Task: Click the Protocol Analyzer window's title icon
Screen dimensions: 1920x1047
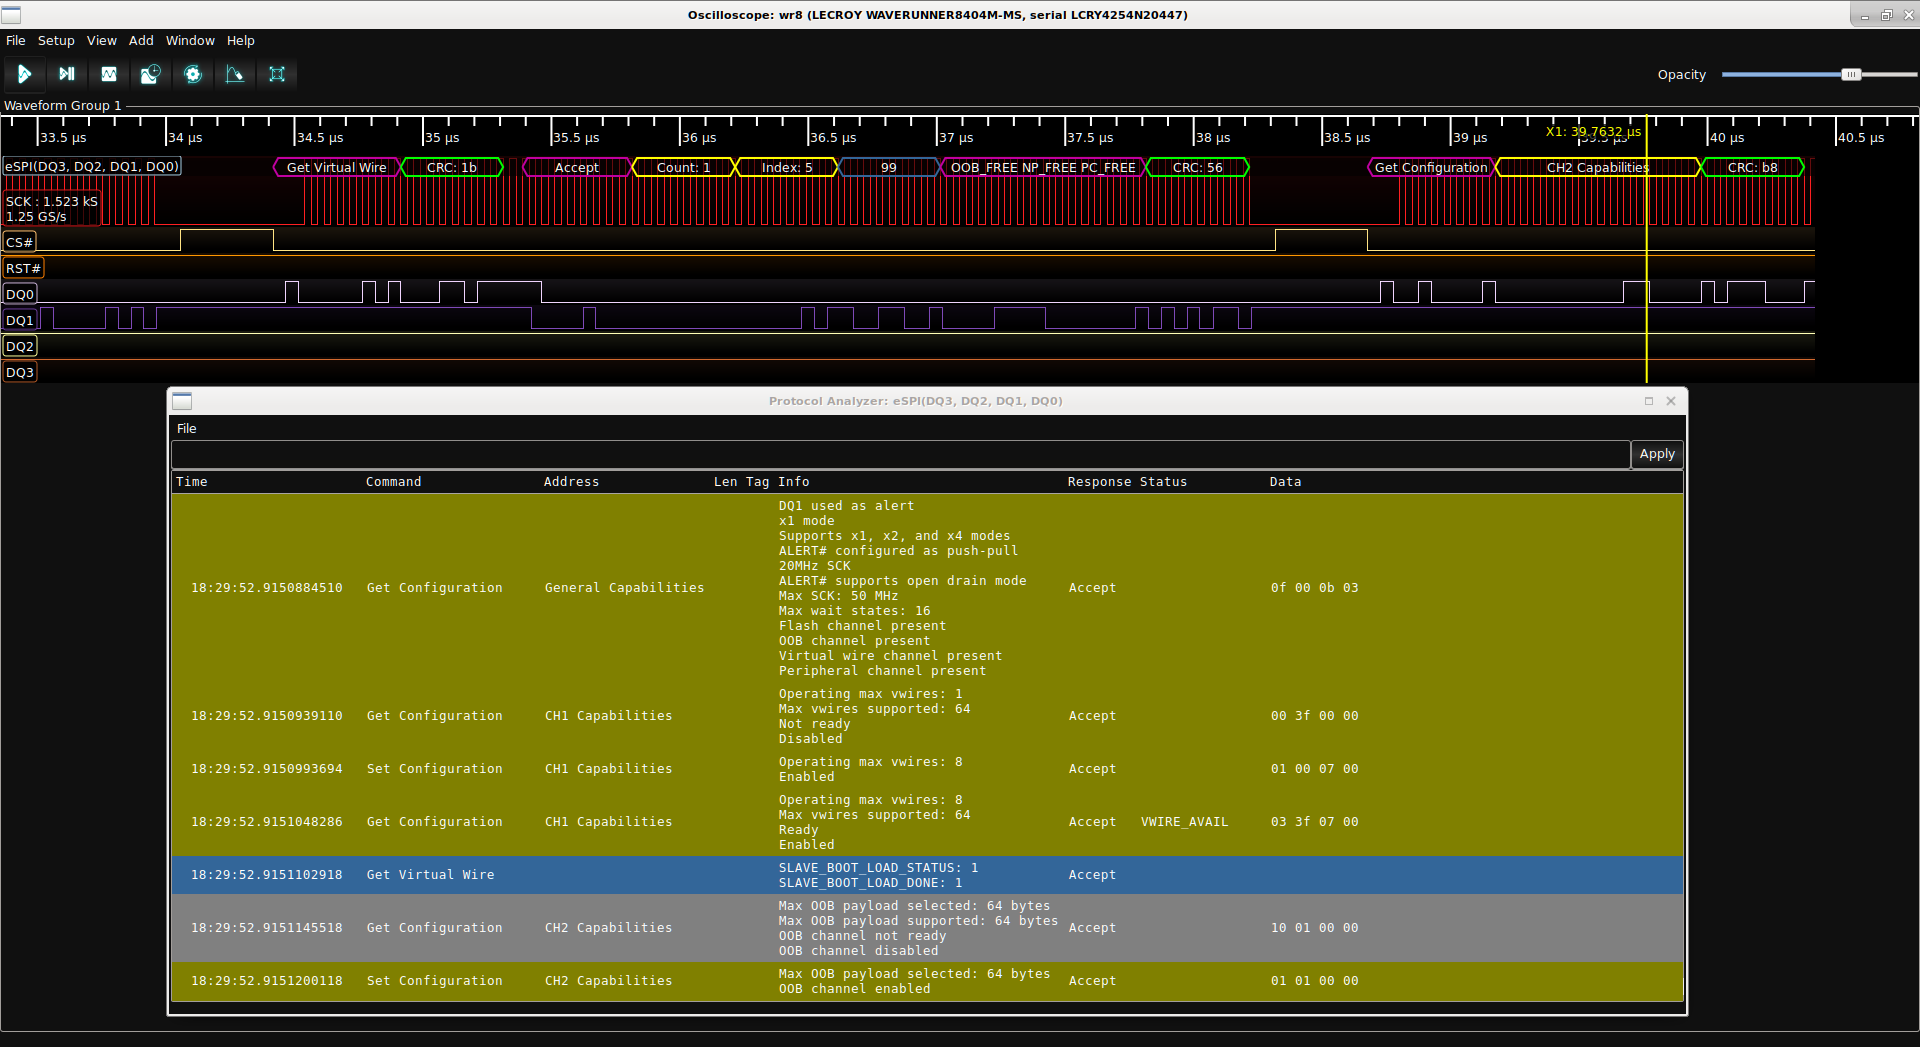Action: click(182, 401)
